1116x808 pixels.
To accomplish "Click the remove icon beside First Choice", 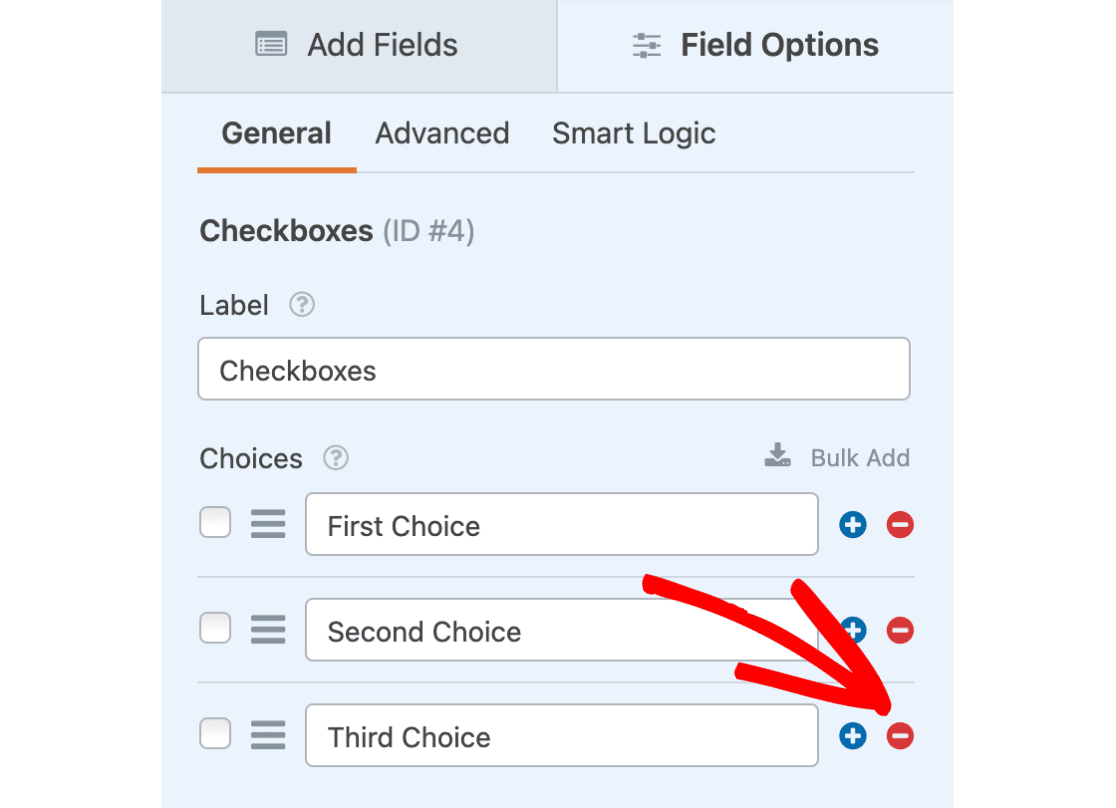I will pos(899,524).
